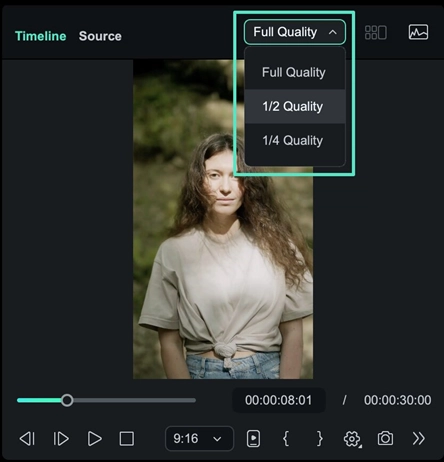Step forward one frame
Screen dimensions: 444x462
coord(61,439)
